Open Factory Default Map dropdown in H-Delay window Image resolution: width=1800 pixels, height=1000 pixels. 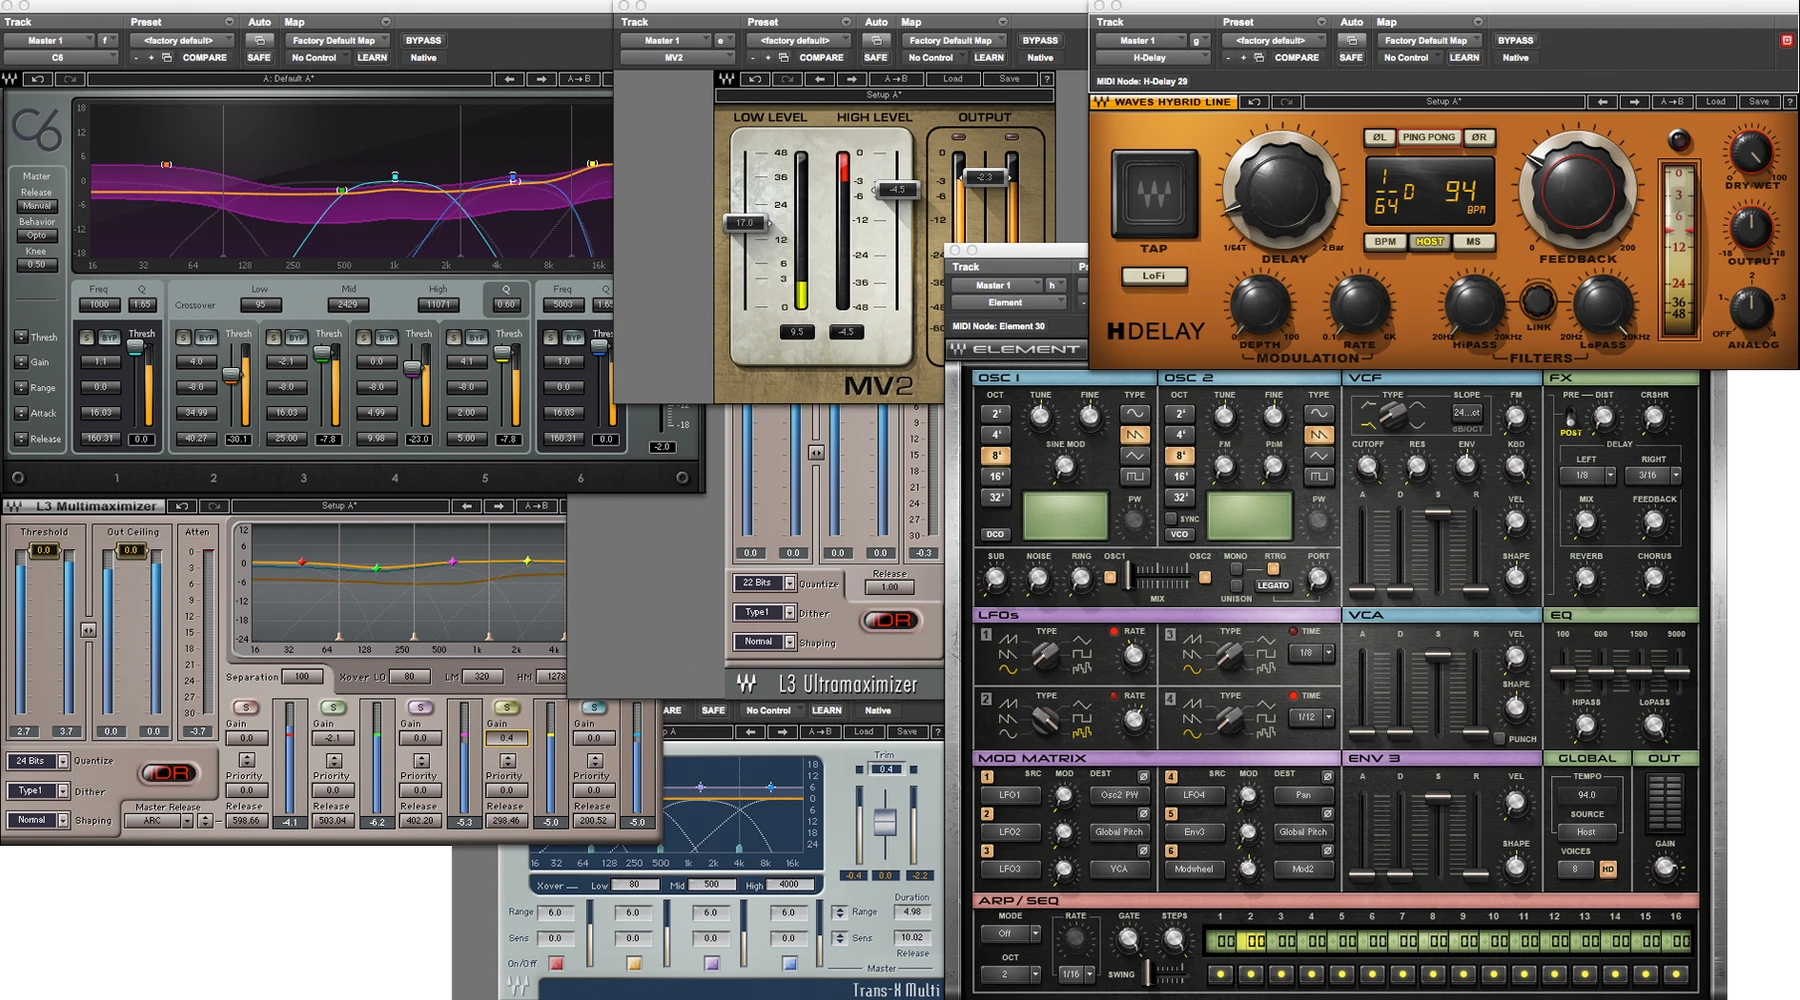tap(1432, 40)
